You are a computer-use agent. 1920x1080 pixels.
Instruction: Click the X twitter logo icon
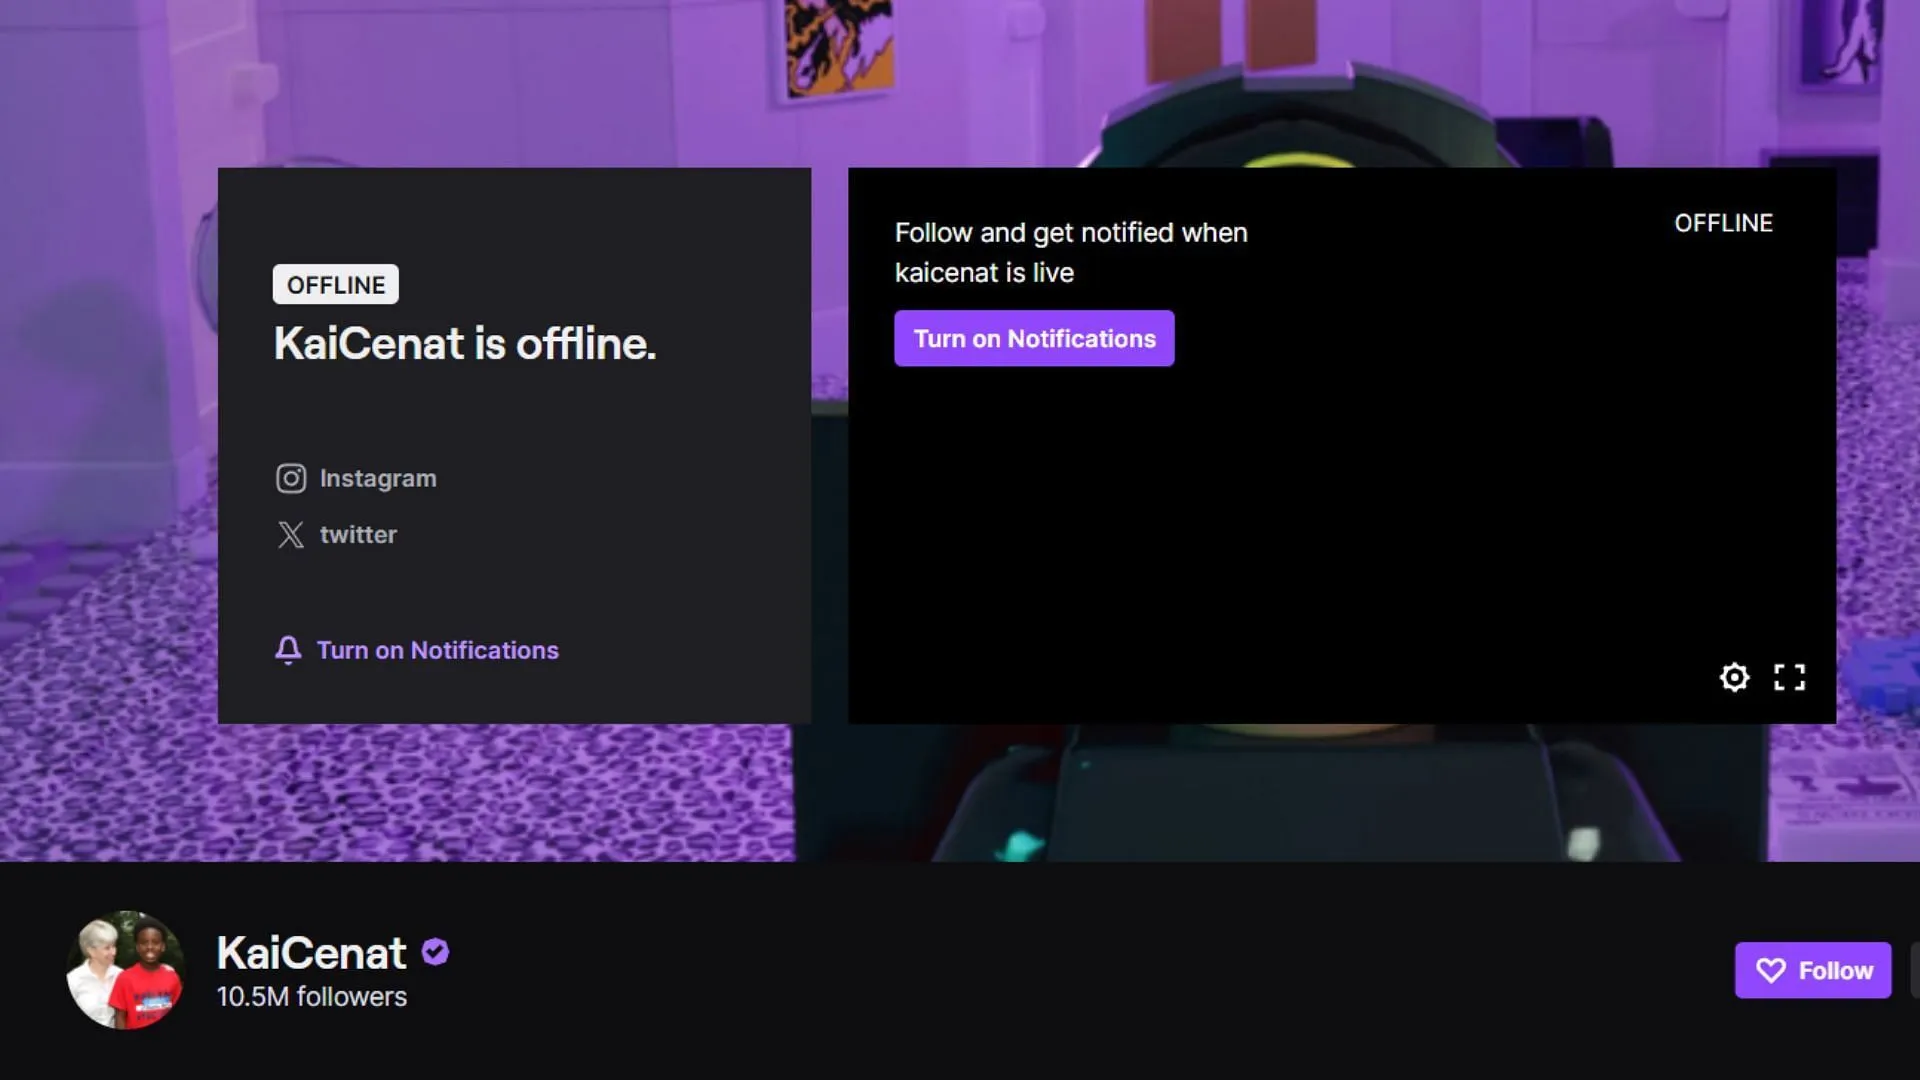(291, 534)
